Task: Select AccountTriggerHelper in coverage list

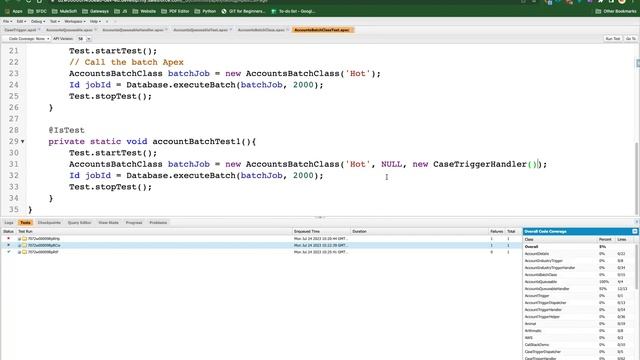Action: (x=542, y=317)
